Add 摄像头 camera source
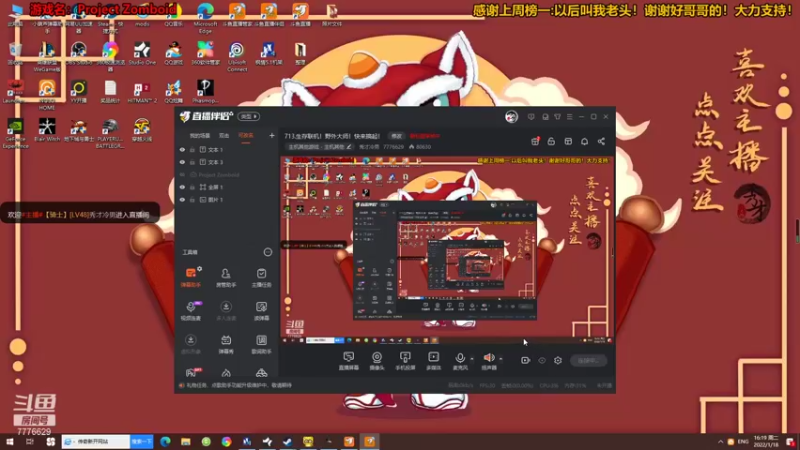The width and height of the screenshot is (800, 450). (377, 360)
